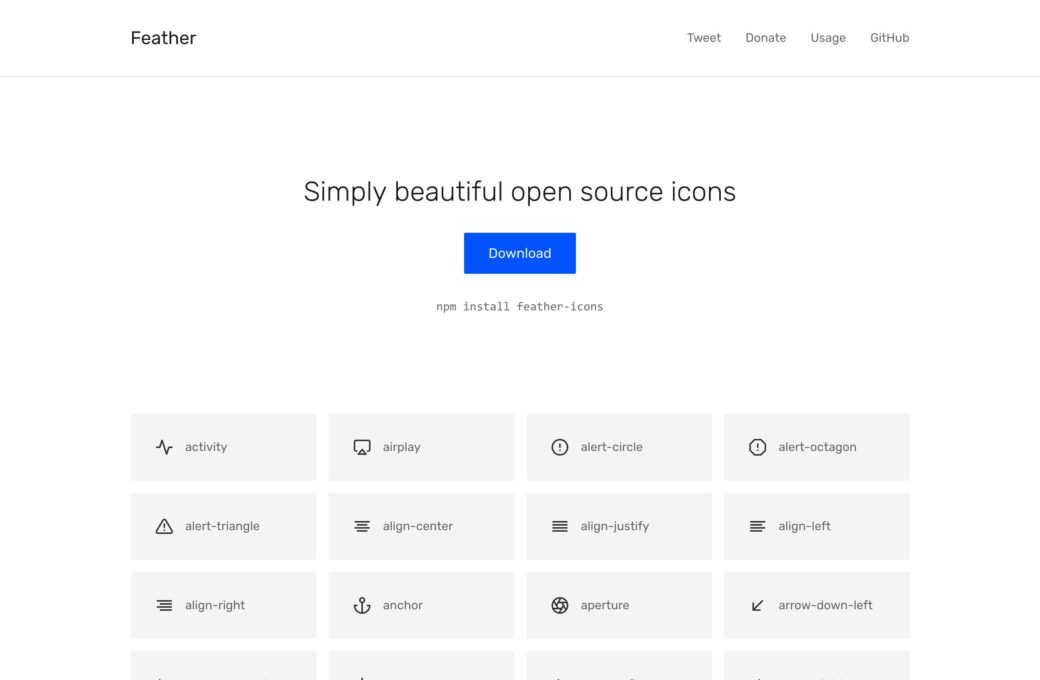The height and width of the screenshot is (680, 1040).
Task: Select the alert-triangle icon
Action: coord(223,526)
